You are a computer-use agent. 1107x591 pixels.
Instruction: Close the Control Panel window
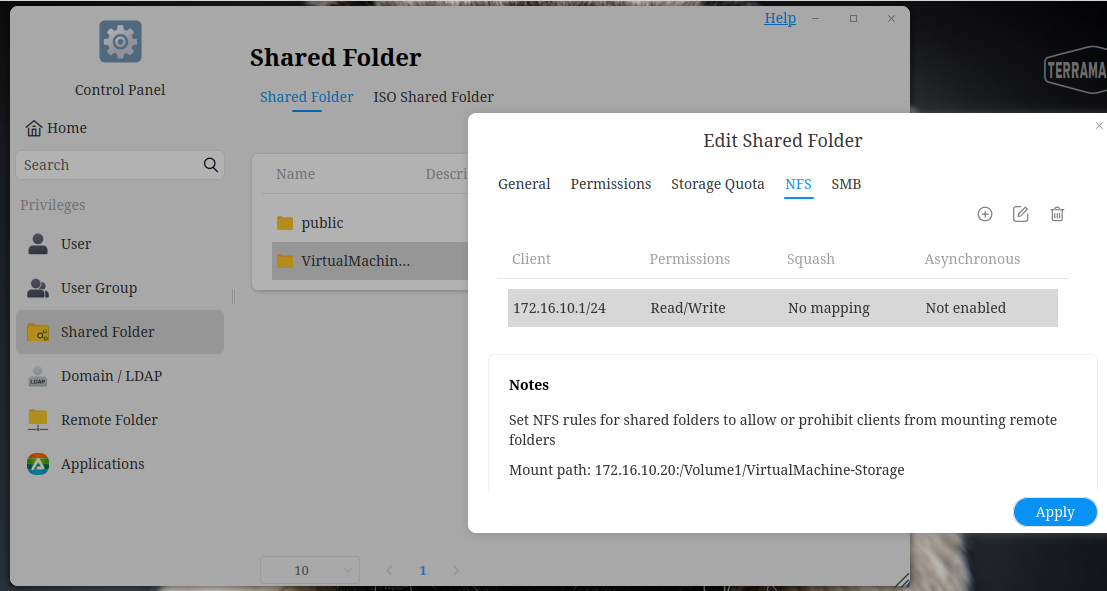coord(891,19)
